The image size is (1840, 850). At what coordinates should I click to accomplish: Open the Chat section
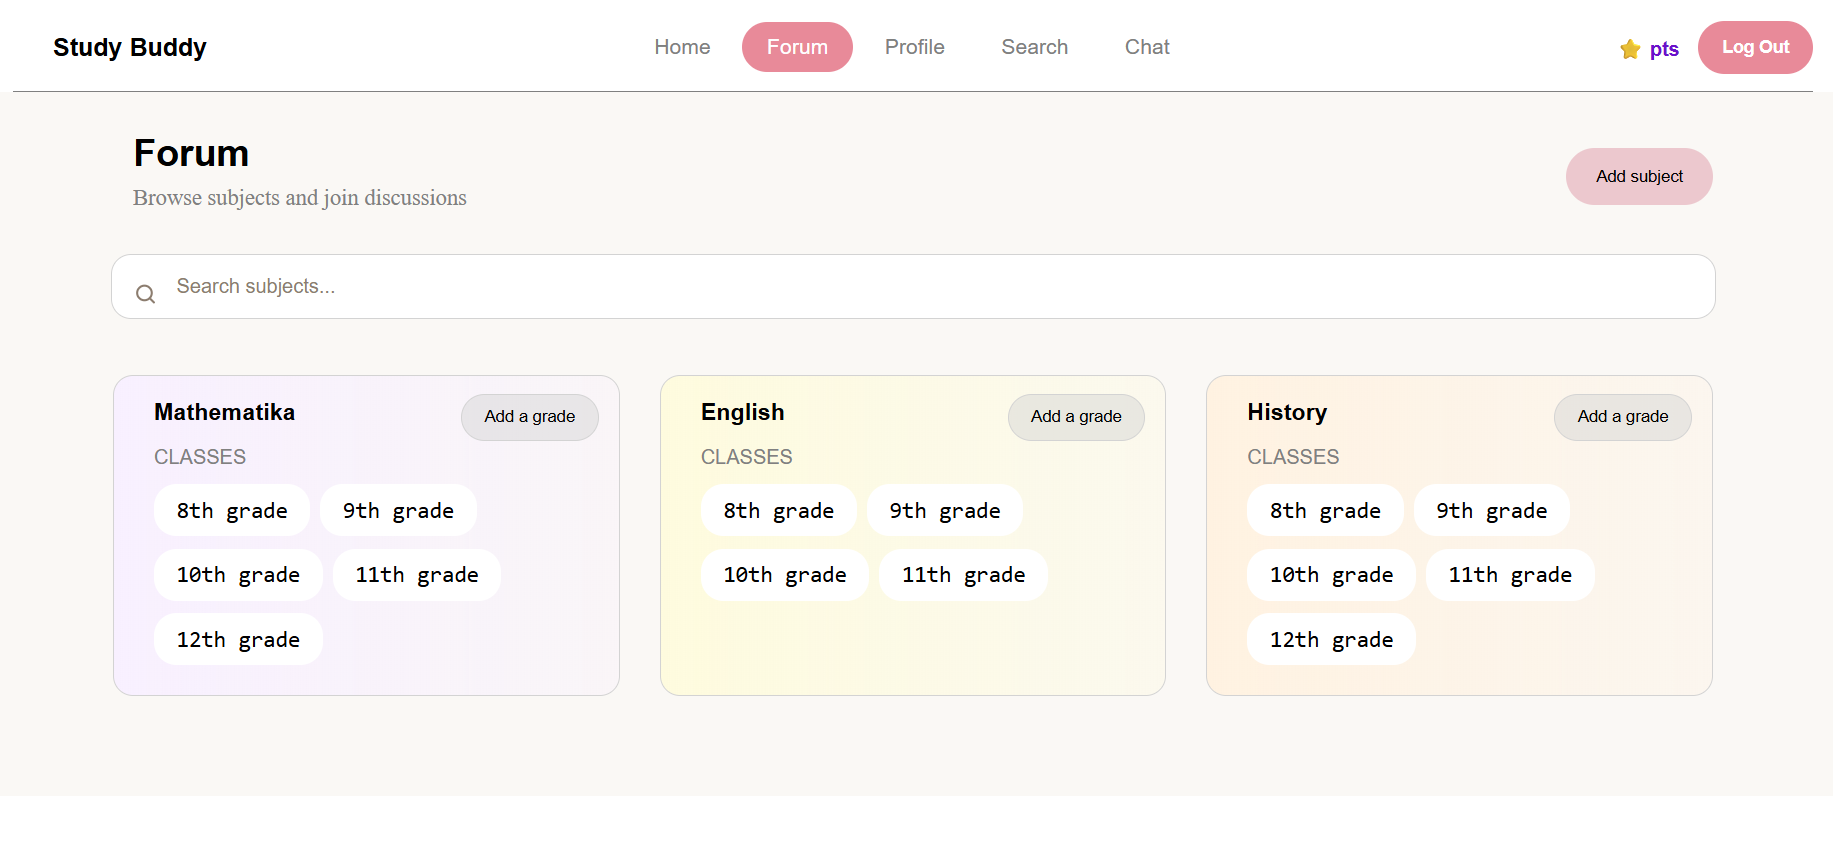pyautogui.click(x=1146, y=47)
